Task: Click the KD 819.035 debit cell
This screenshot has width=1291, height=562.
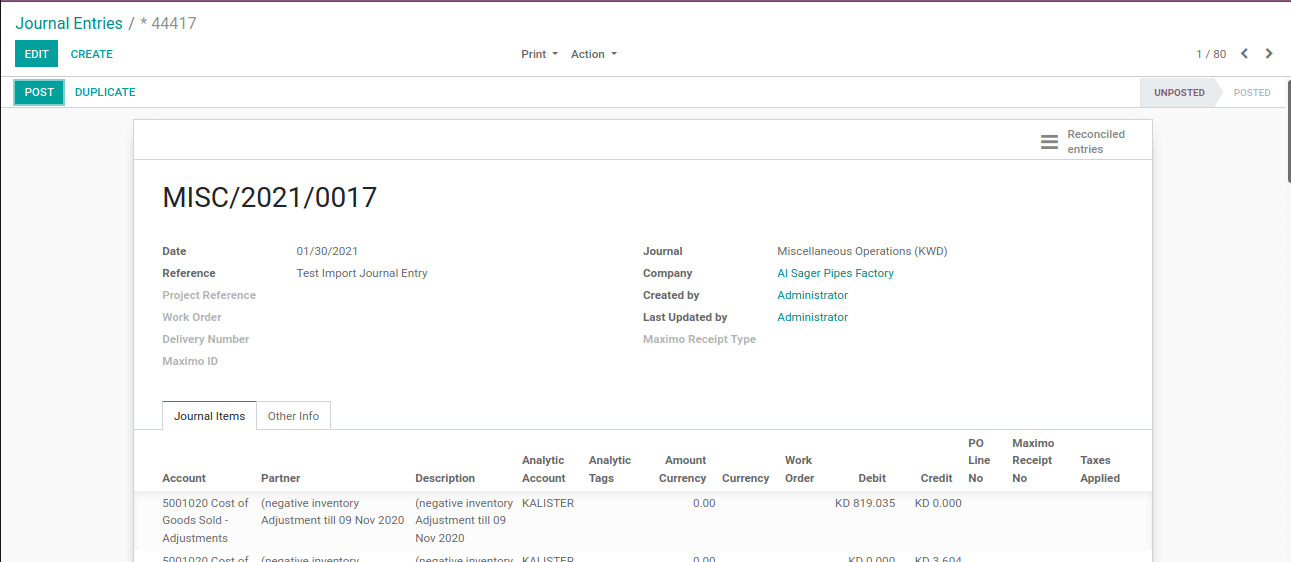Action: (x=865, y=503)
